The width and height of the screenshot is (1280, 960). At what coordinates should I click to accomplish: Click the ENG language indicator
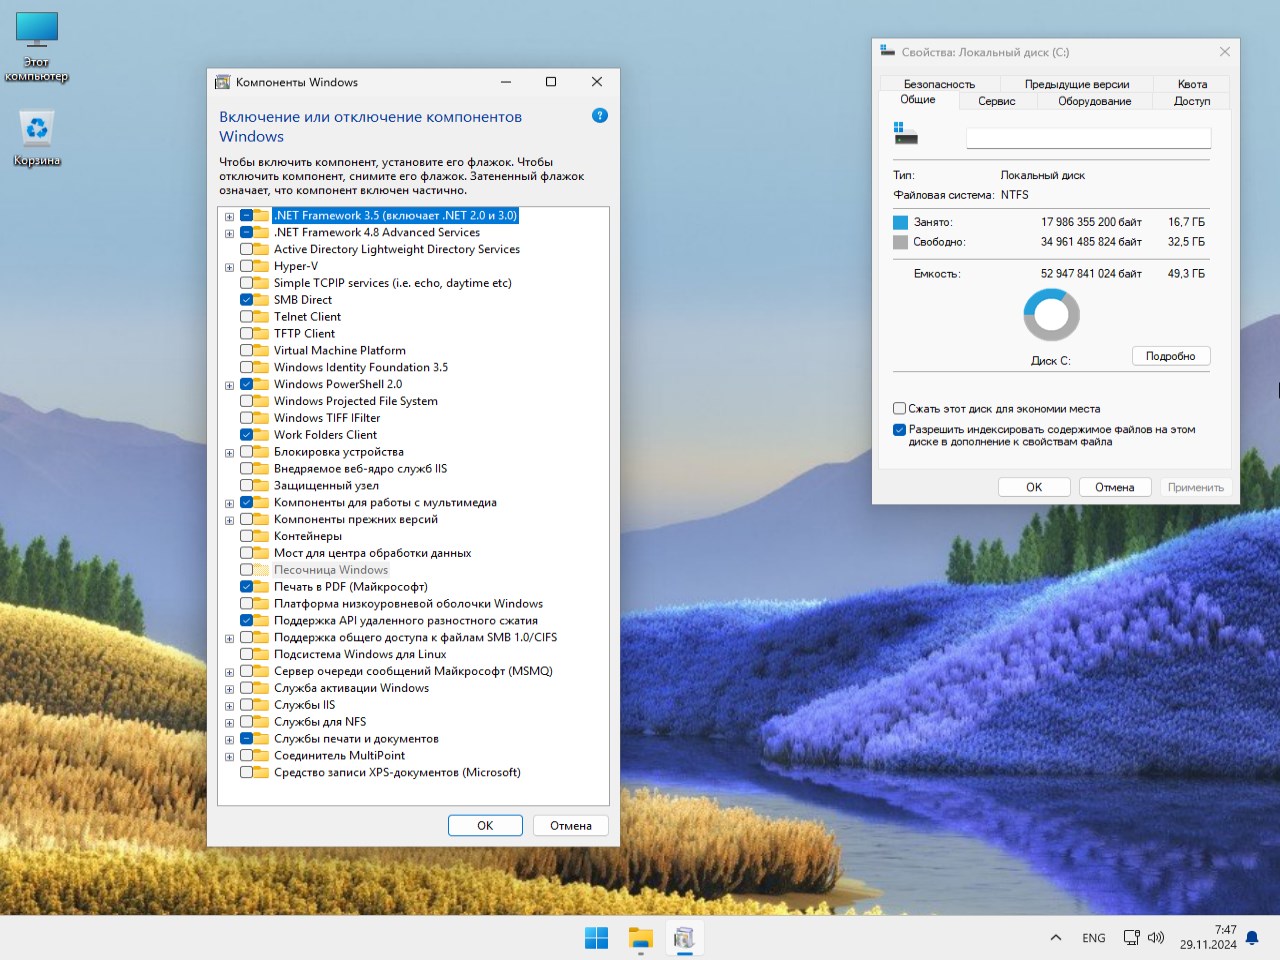coord(1094,938)
